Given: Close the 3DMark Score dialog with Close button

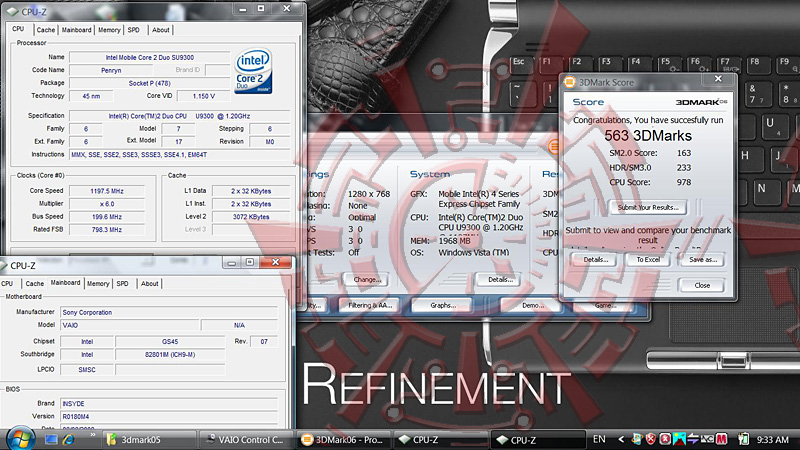Looking at the screenshot, I should click(x=702, y=286).
